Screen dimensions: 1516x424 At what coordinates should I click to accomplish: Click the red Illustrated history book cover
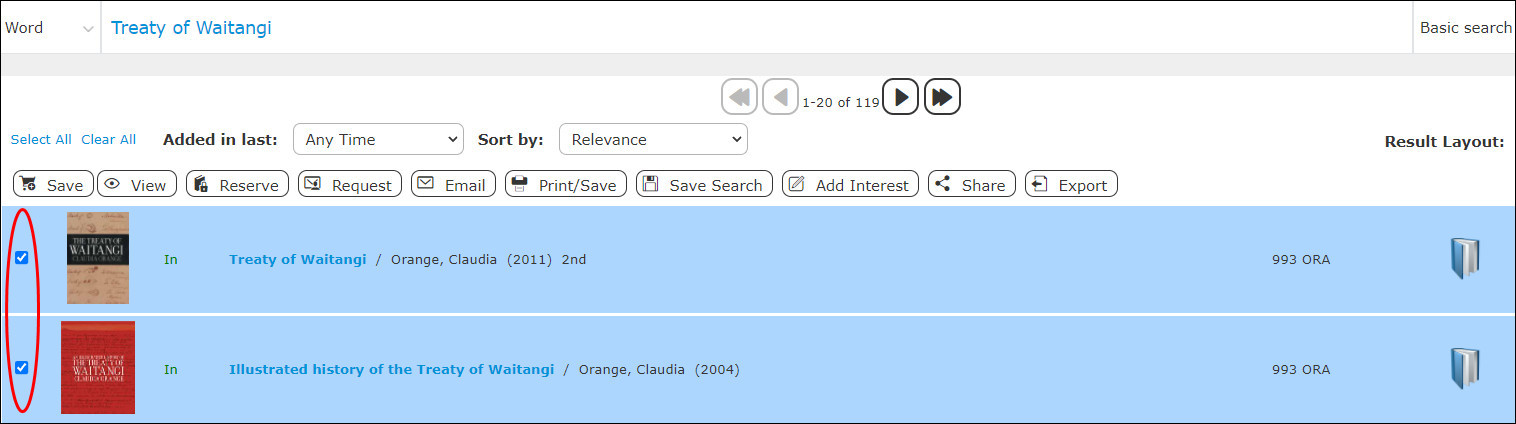[98, 368]
